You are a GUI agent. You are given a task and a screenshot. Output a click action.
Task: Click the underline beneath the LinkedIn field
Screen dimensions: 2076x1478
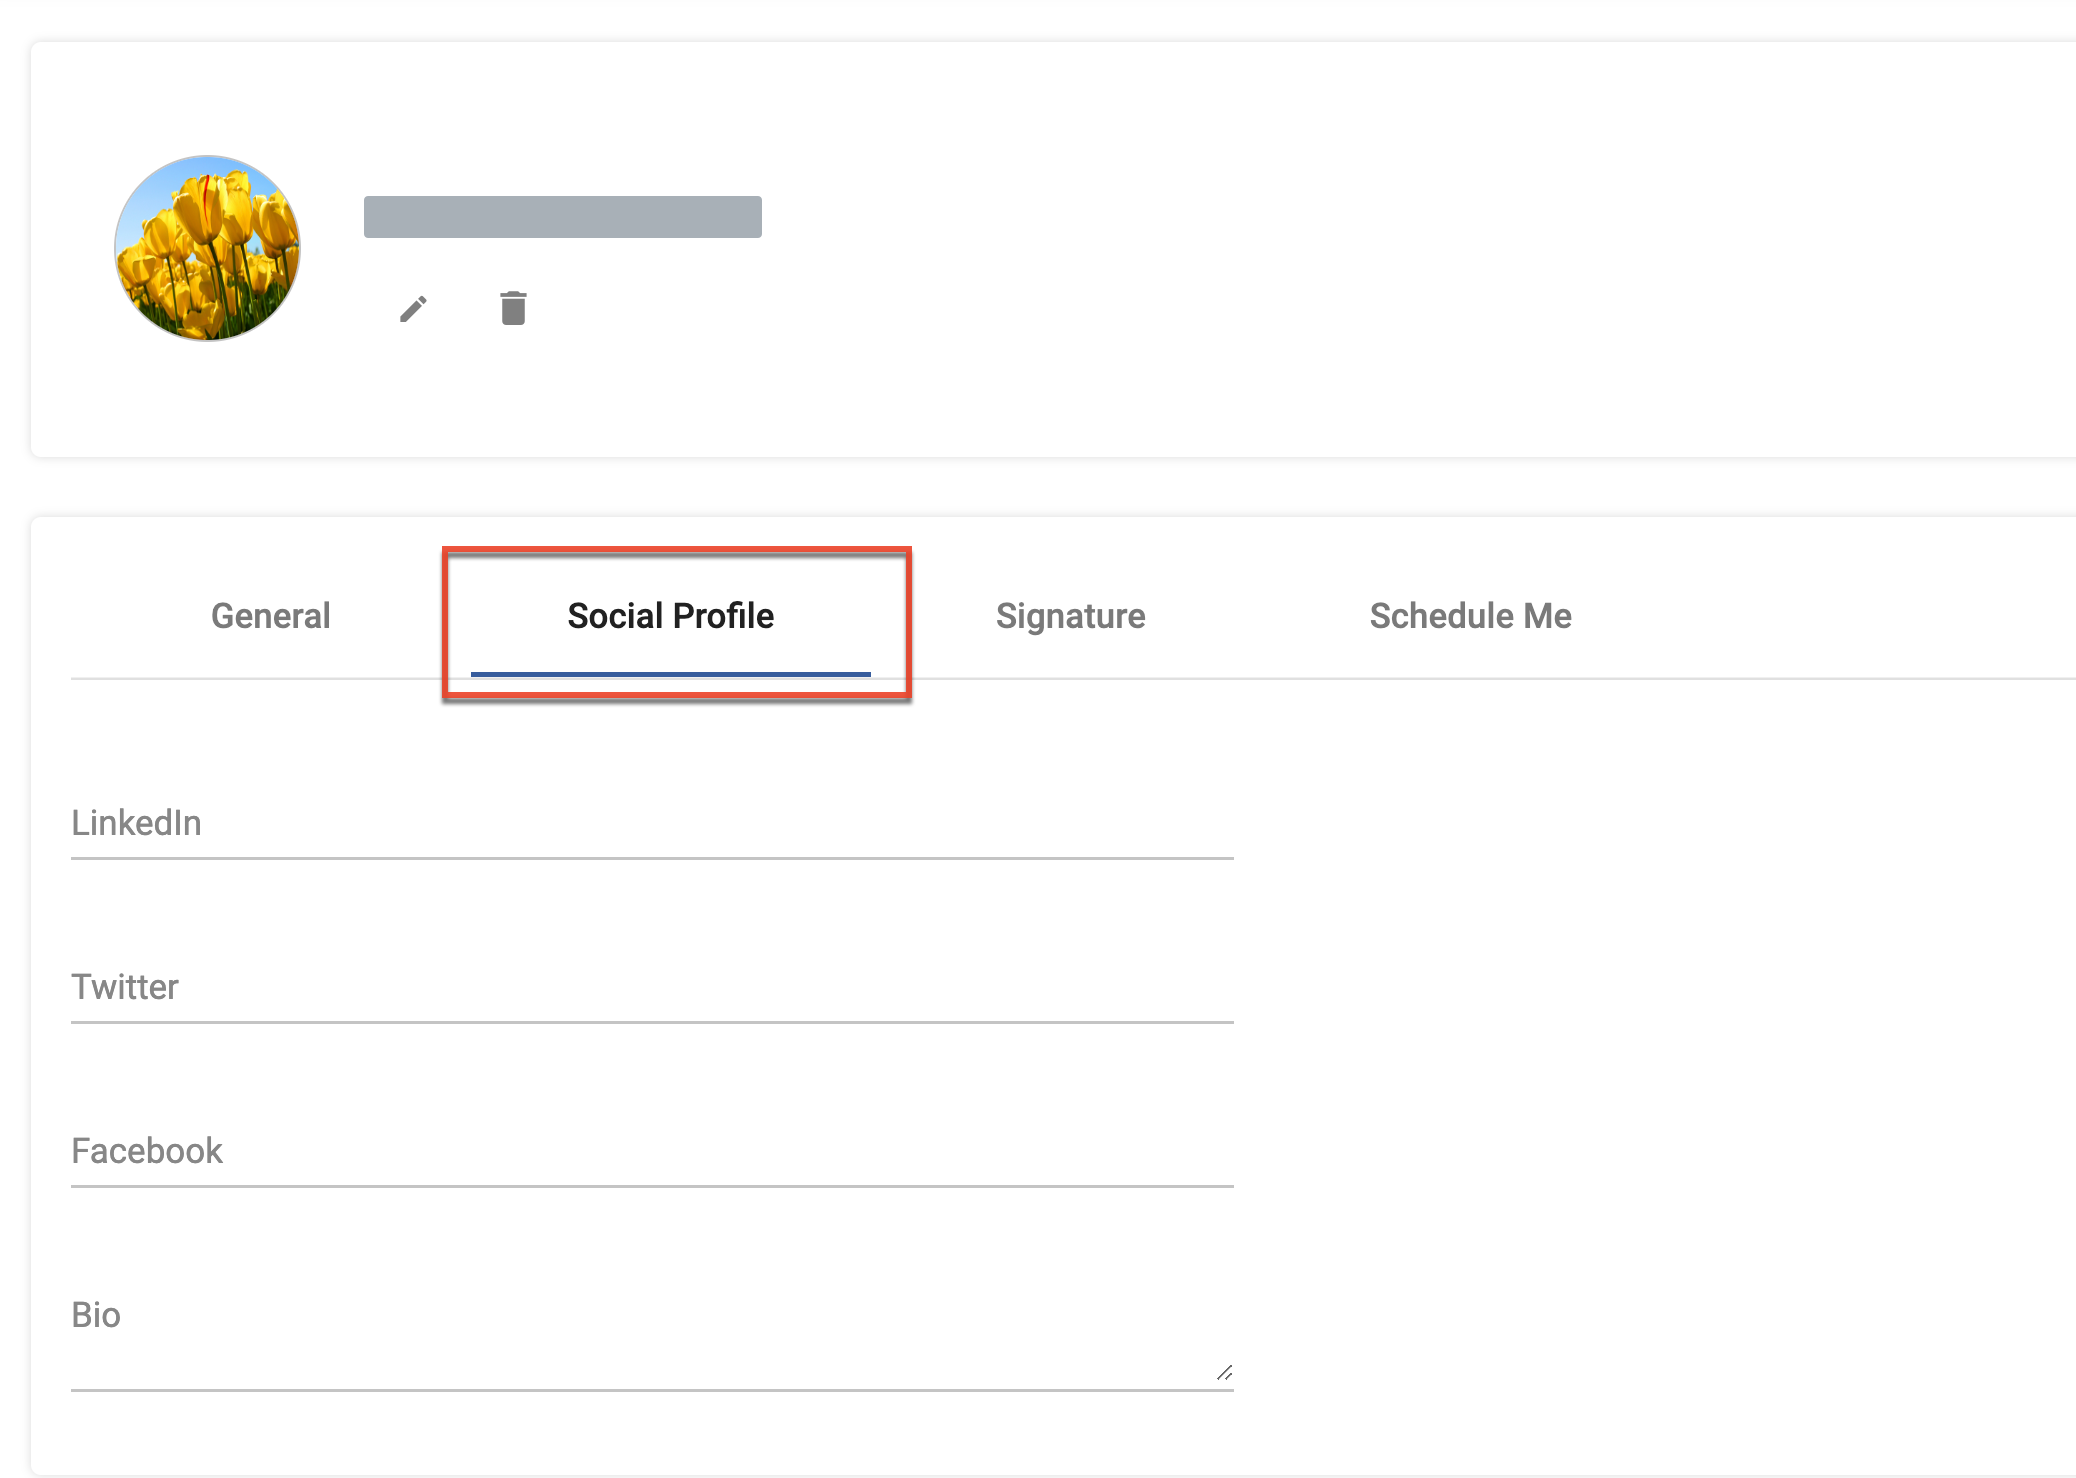[650, 858]
